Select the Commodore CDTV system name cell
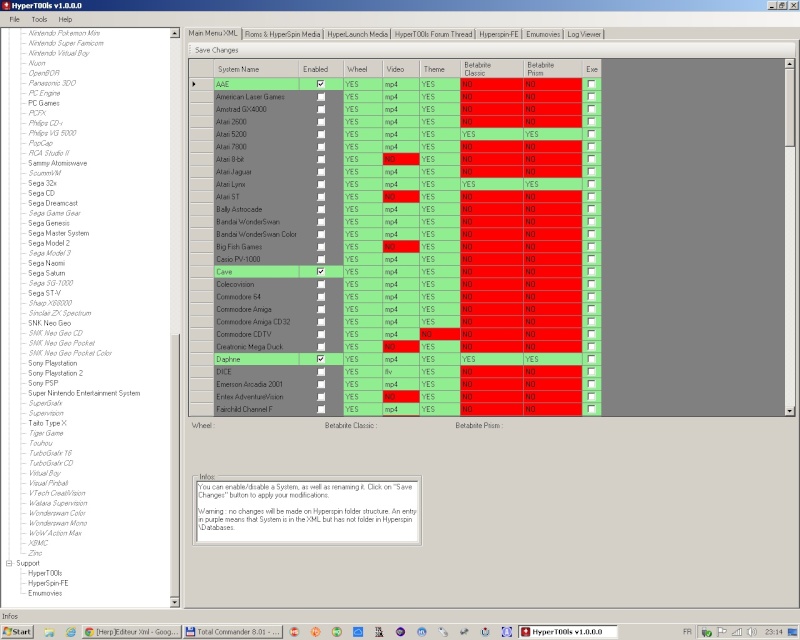This screenshot has height=640, width=800. click(256, 334)
